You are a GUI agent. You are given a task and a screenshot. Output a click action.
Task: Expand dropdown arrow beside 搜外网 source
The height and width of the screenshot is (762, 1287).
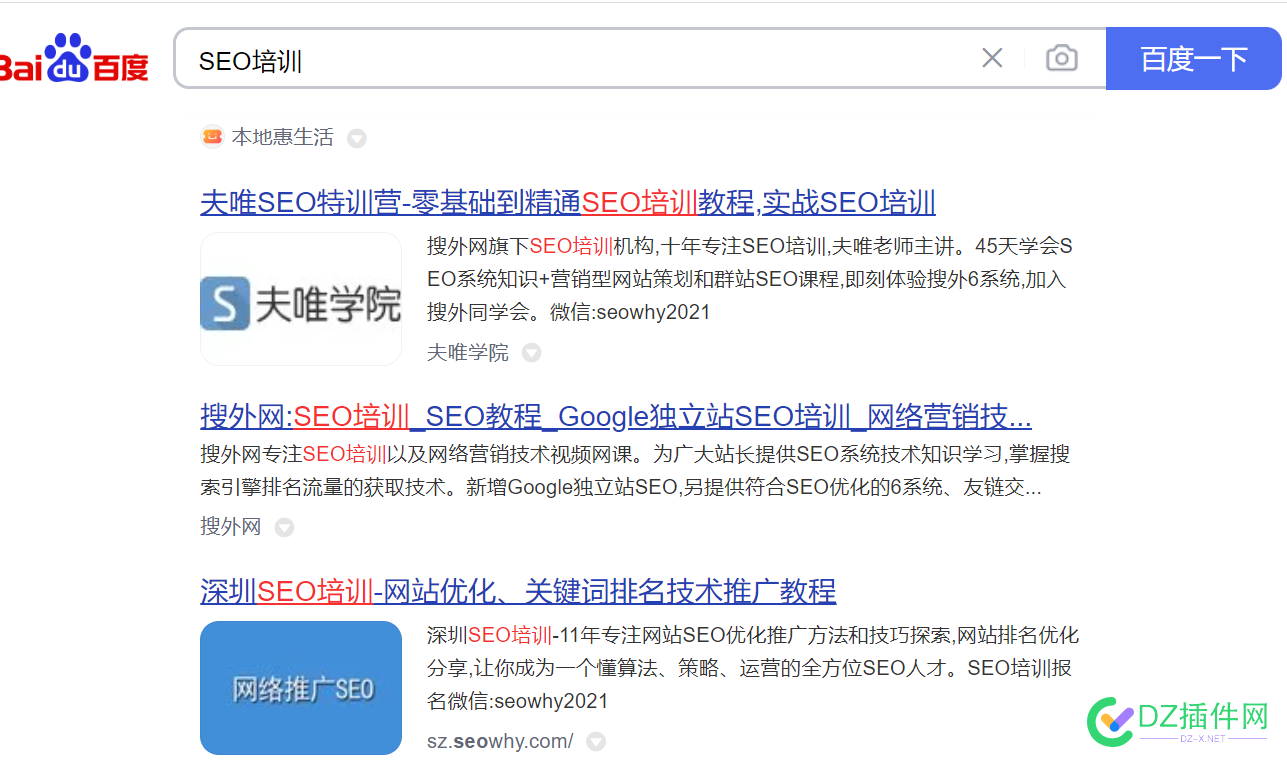coord(285,527)
